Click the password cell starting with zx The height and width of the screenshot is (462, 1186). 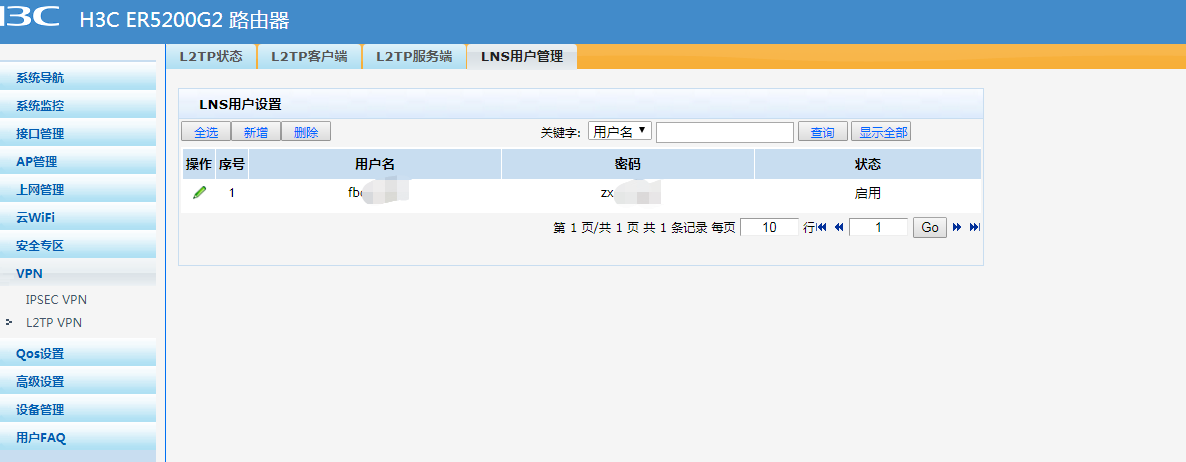pyautogui.click(x=628, y=193)
